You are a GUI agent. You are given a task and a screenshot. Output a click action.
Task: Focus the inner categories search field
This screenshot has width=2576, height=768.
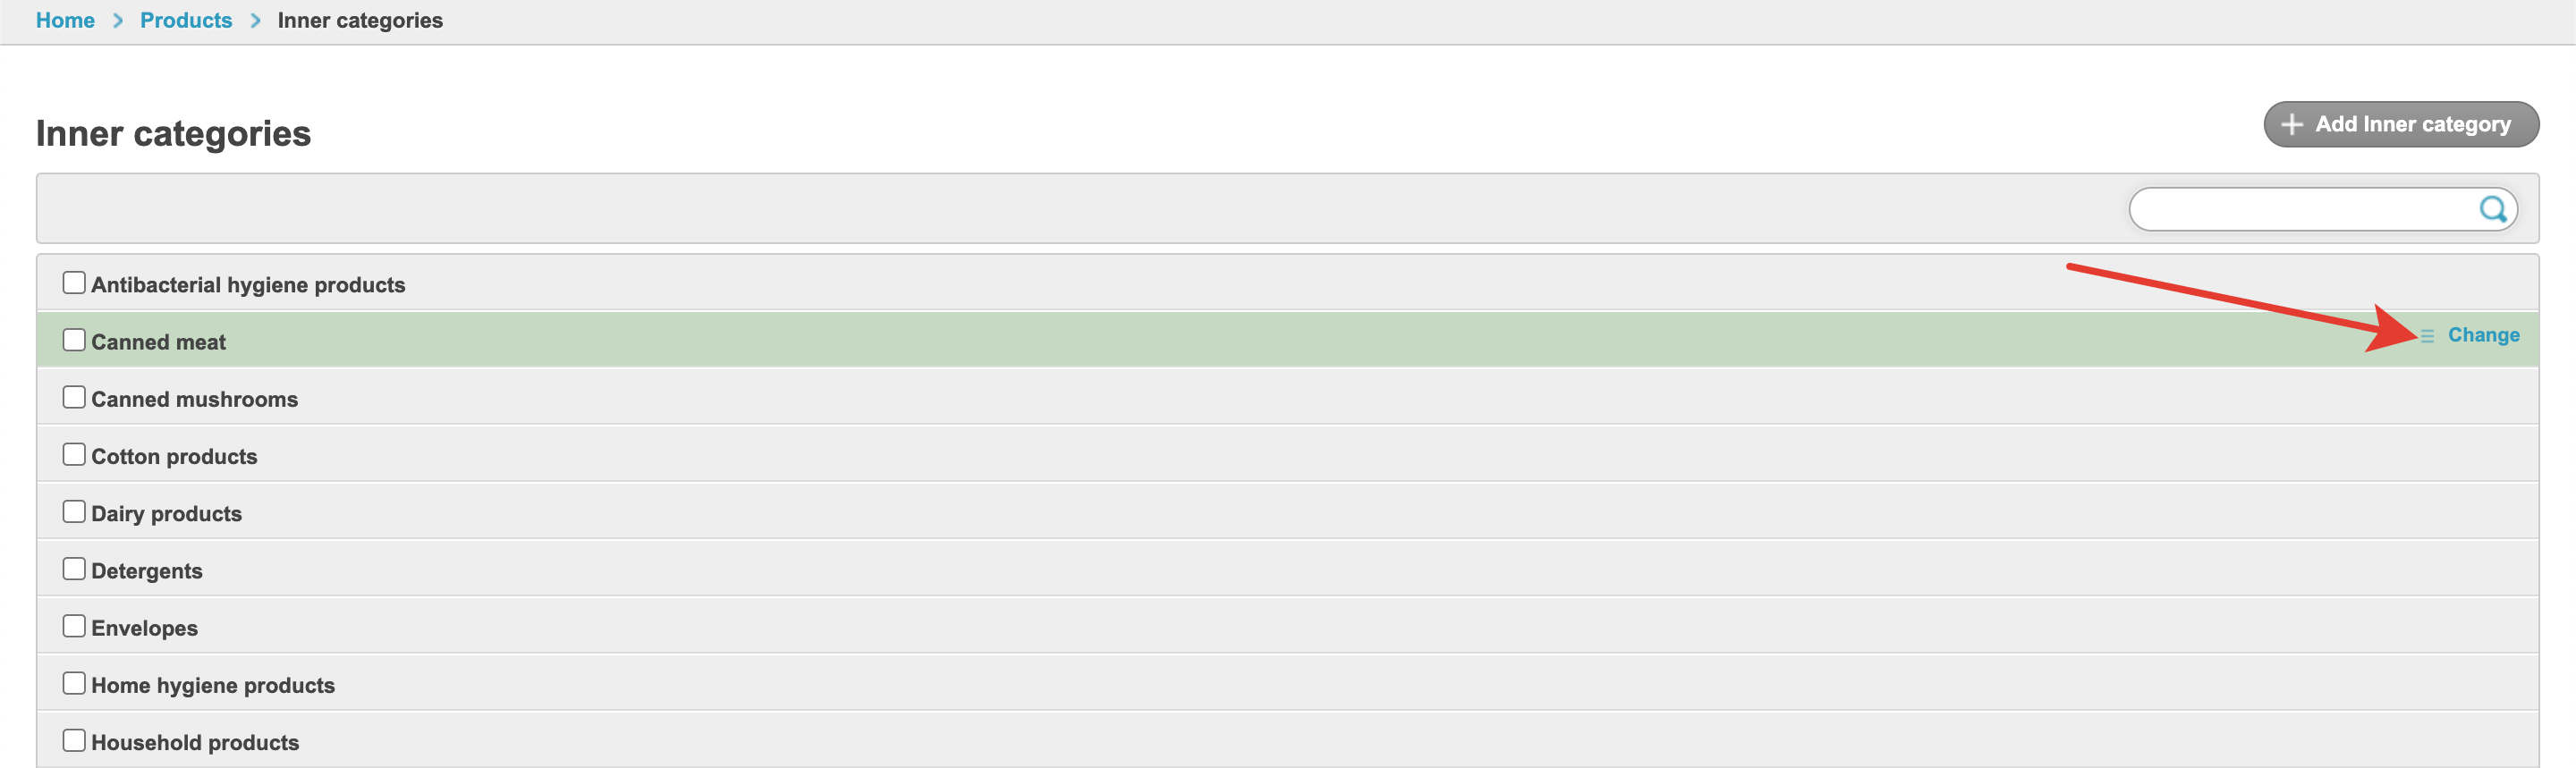[x=2300, y=209]
